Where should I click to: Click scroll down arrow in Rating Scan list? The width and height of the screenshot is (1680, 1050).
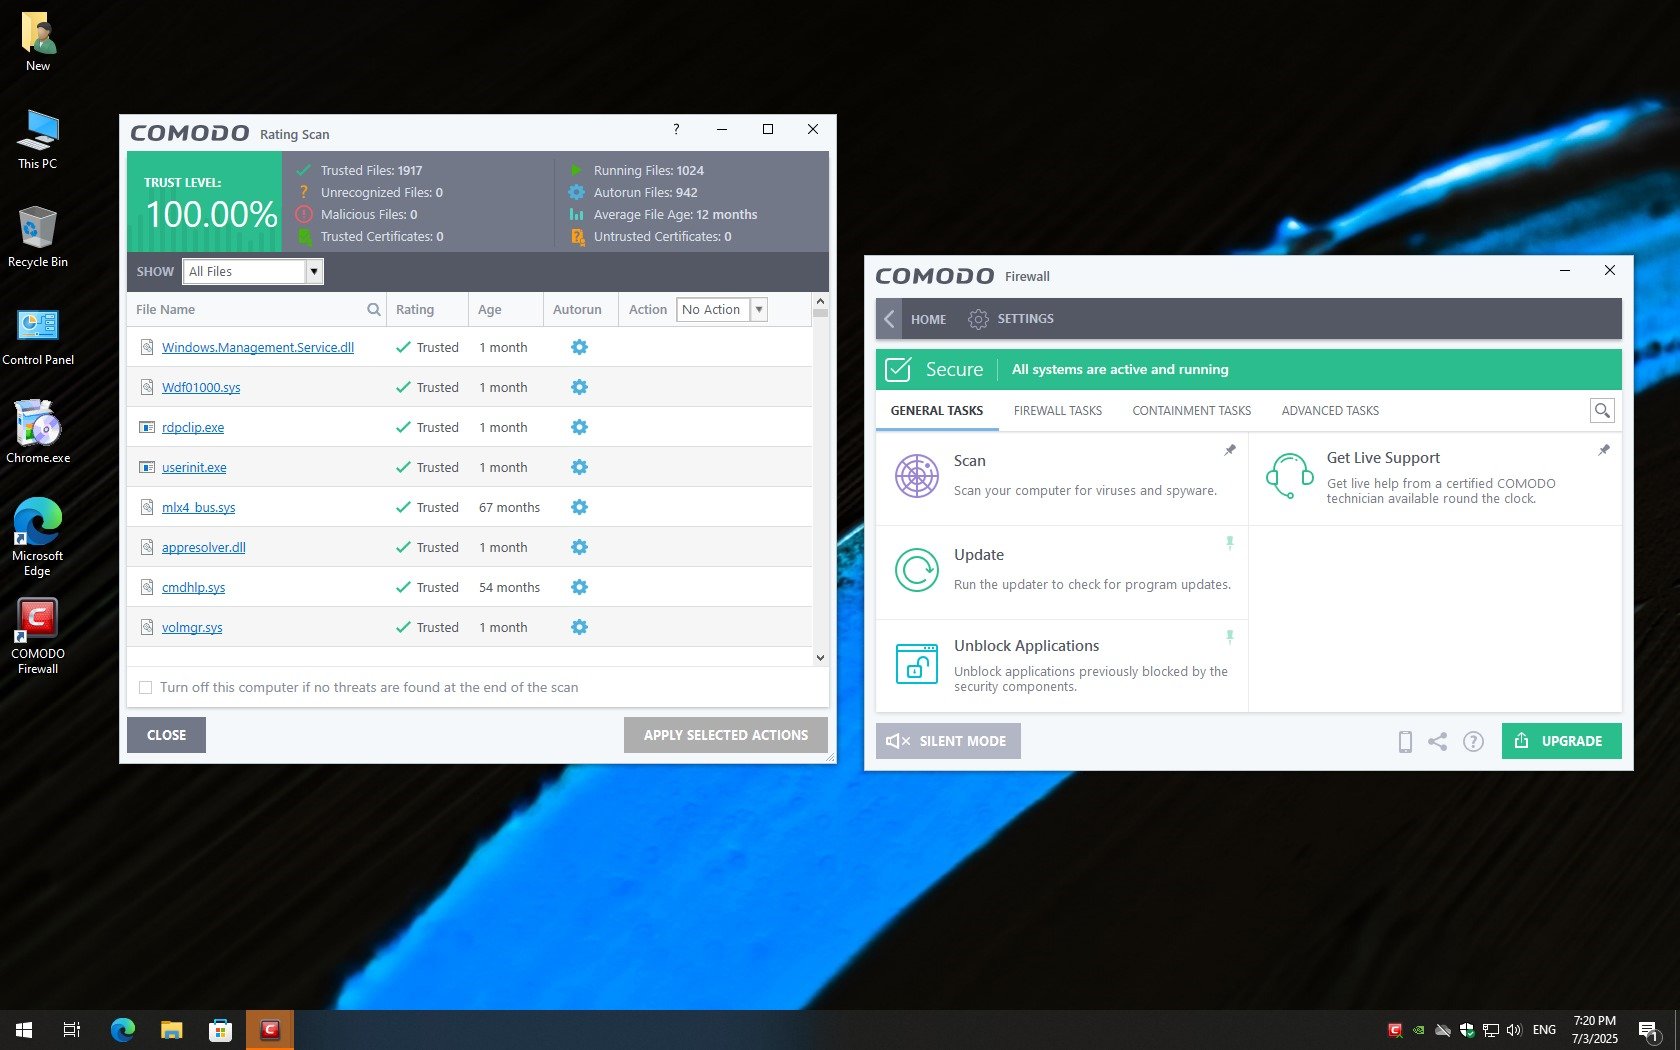pyautogui.click(x=820, y=657)
